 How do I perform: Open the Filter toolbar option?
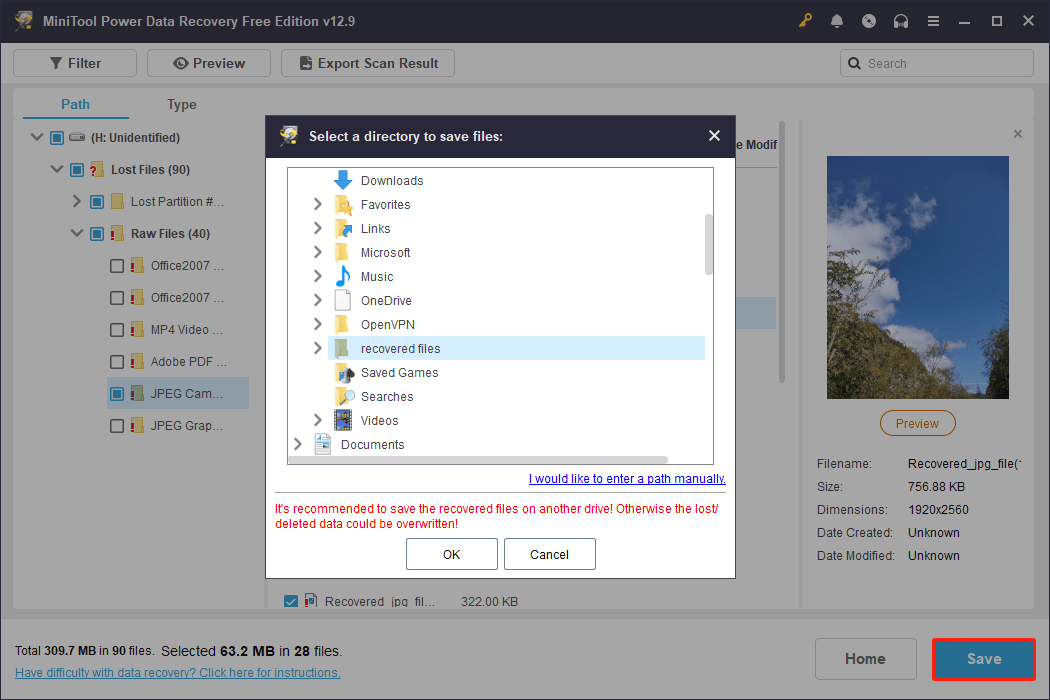coord(75,63)
